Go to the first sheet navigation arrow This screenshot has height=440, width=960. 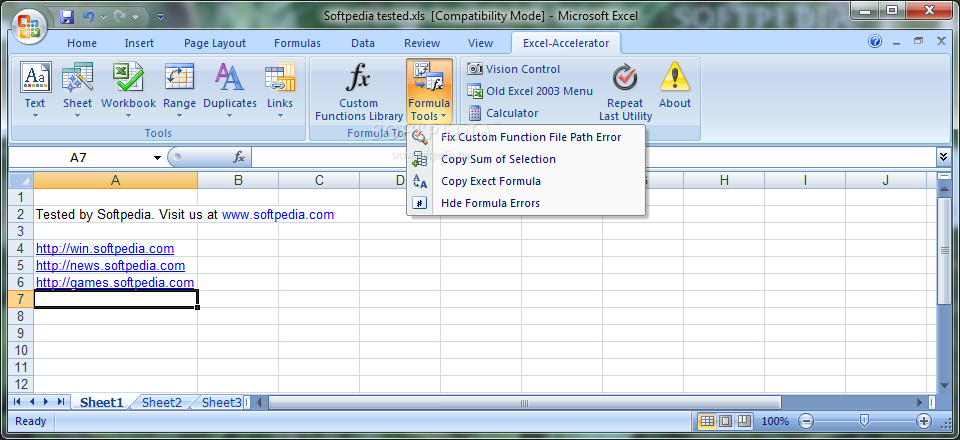tap(17, 402)
